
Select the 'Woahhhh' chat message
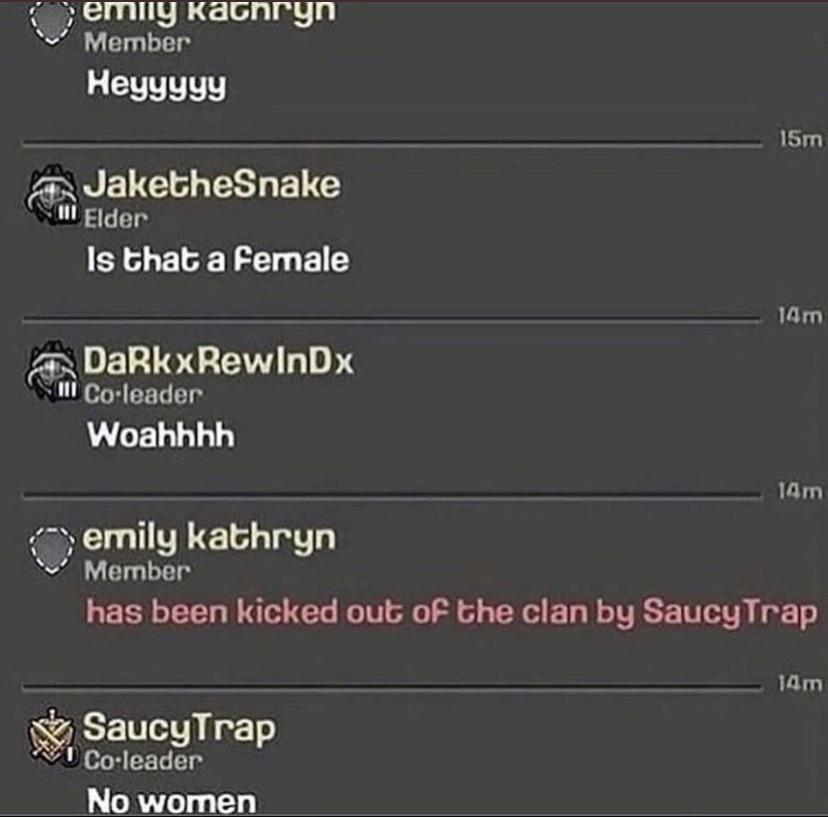161,435
